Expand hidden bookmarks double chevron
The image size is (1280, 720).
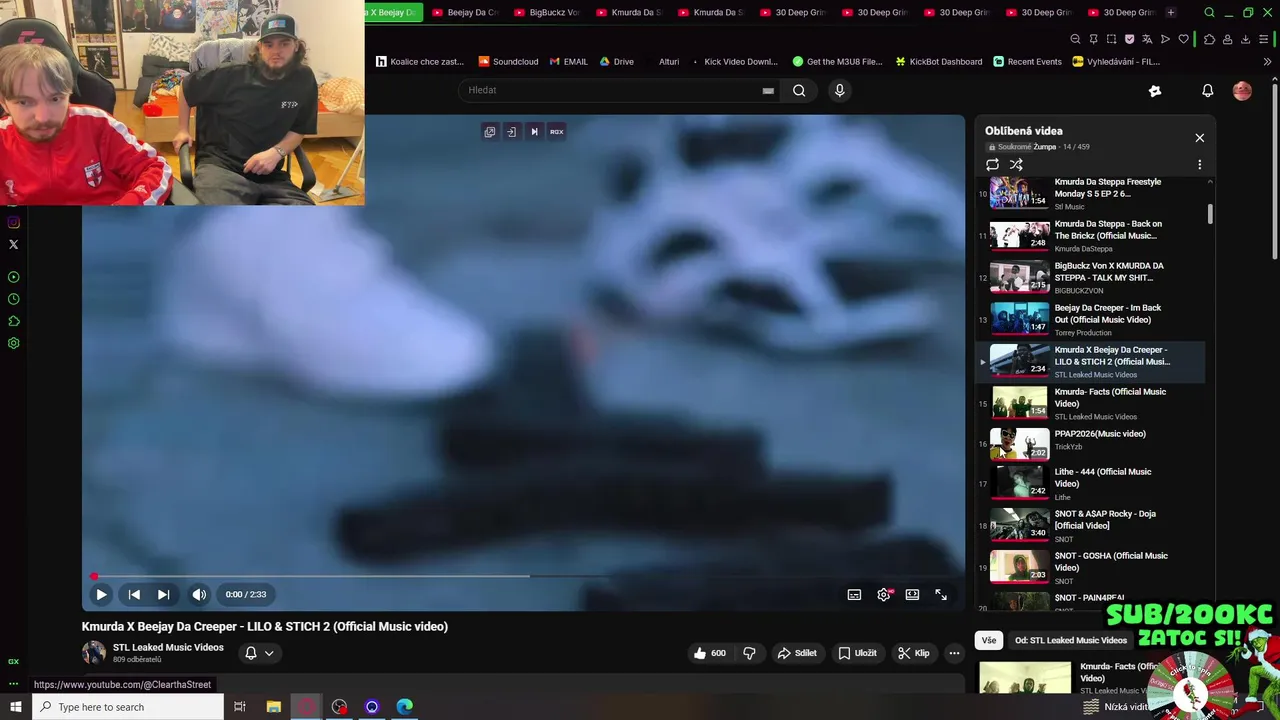click(x=1267, y=62)
